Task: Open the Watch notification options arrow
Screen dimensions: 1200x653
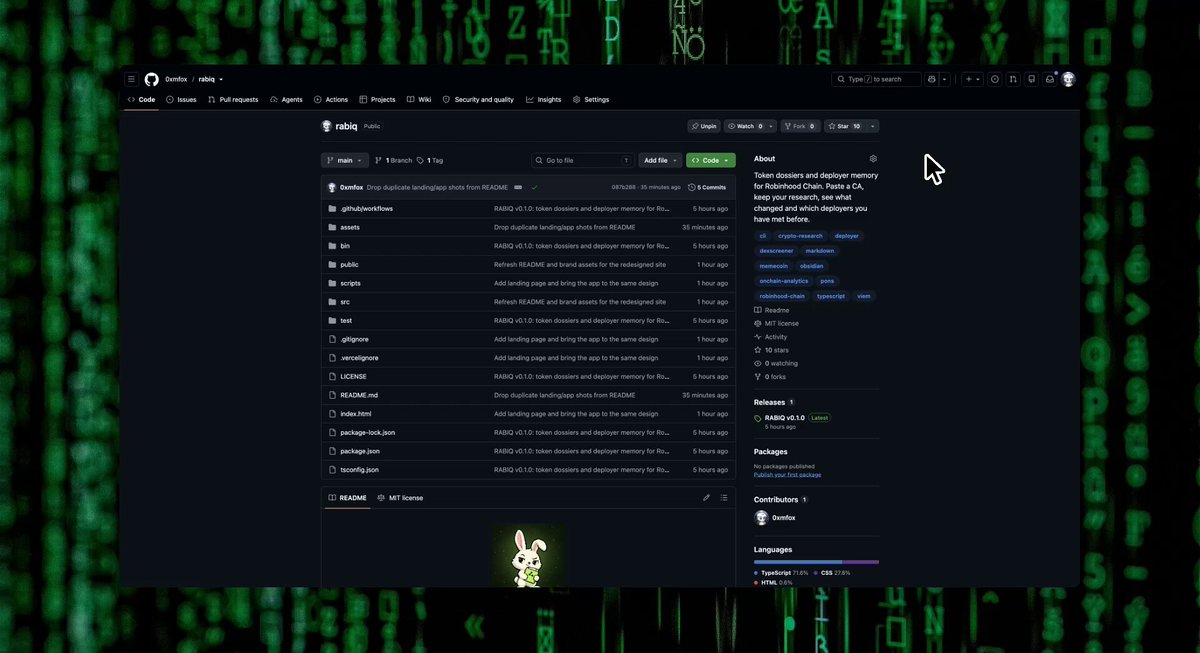Action: (772, 126)
